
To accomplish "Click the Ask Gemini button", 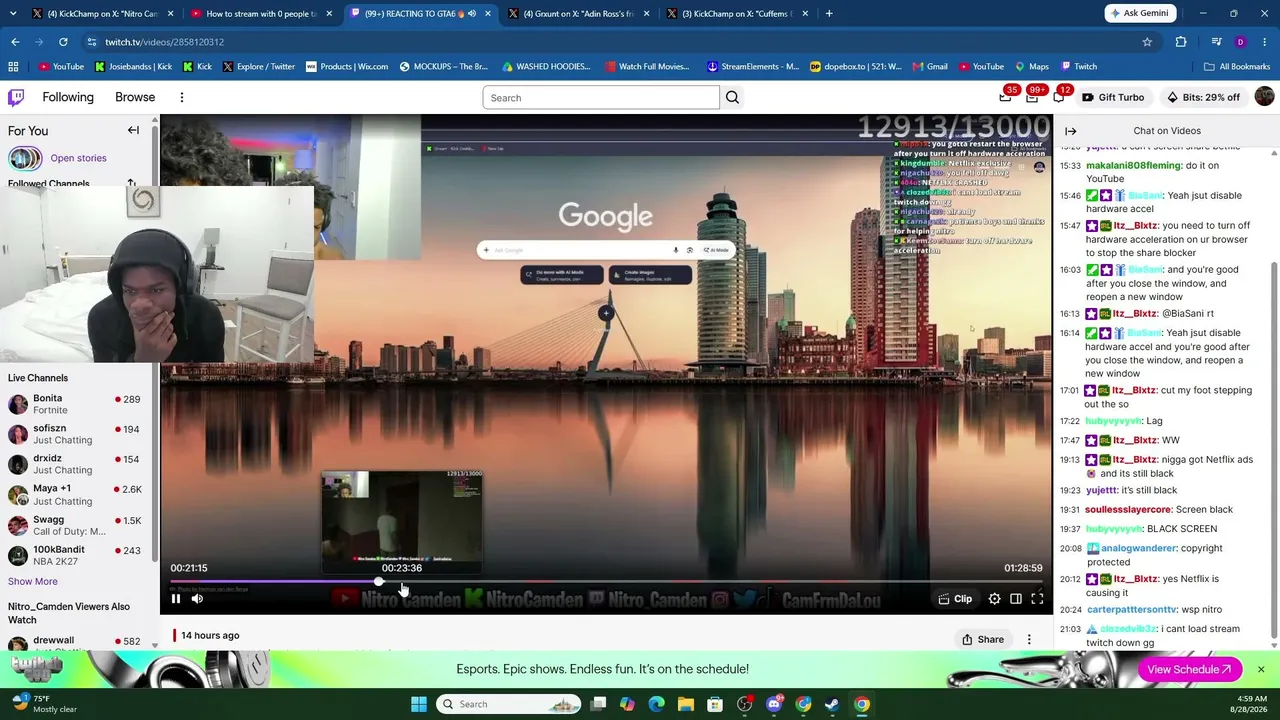I will [x=1139, y=13].
